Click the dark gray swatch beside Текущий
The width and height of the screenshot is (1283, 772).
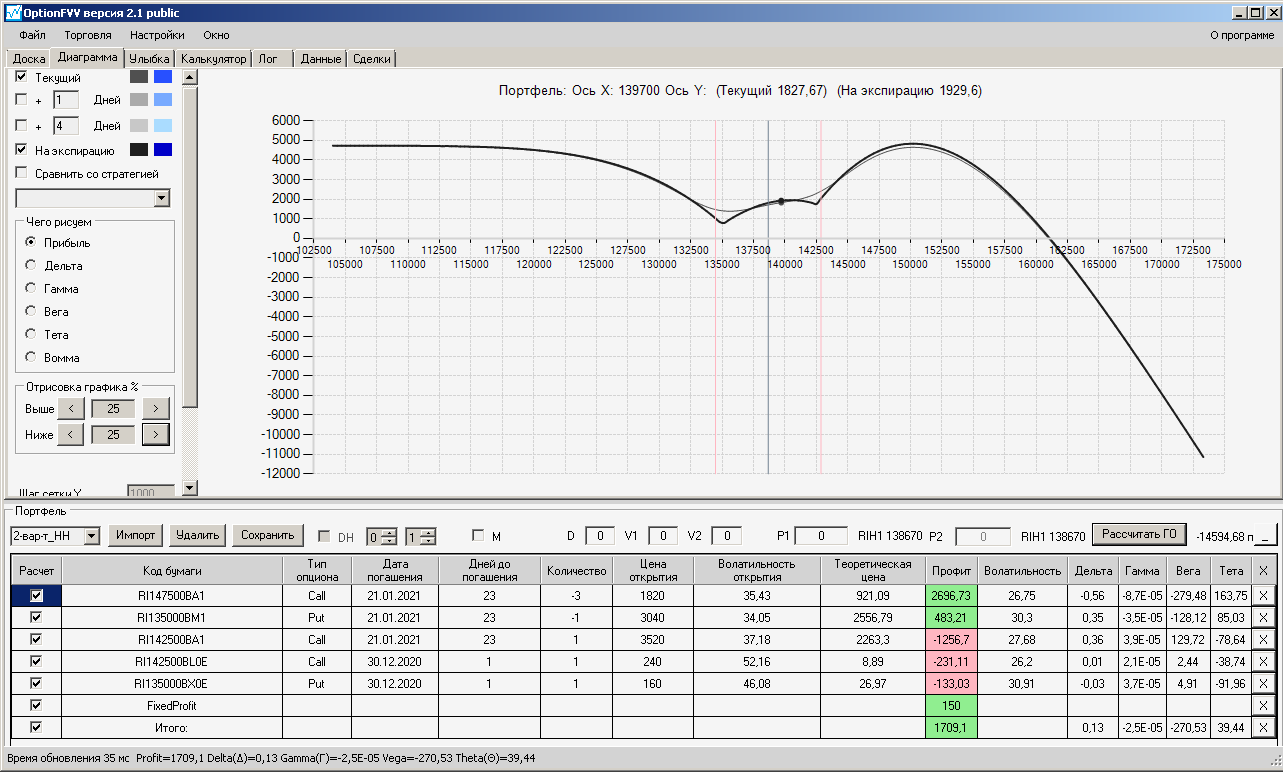click(x=139, y=77)
